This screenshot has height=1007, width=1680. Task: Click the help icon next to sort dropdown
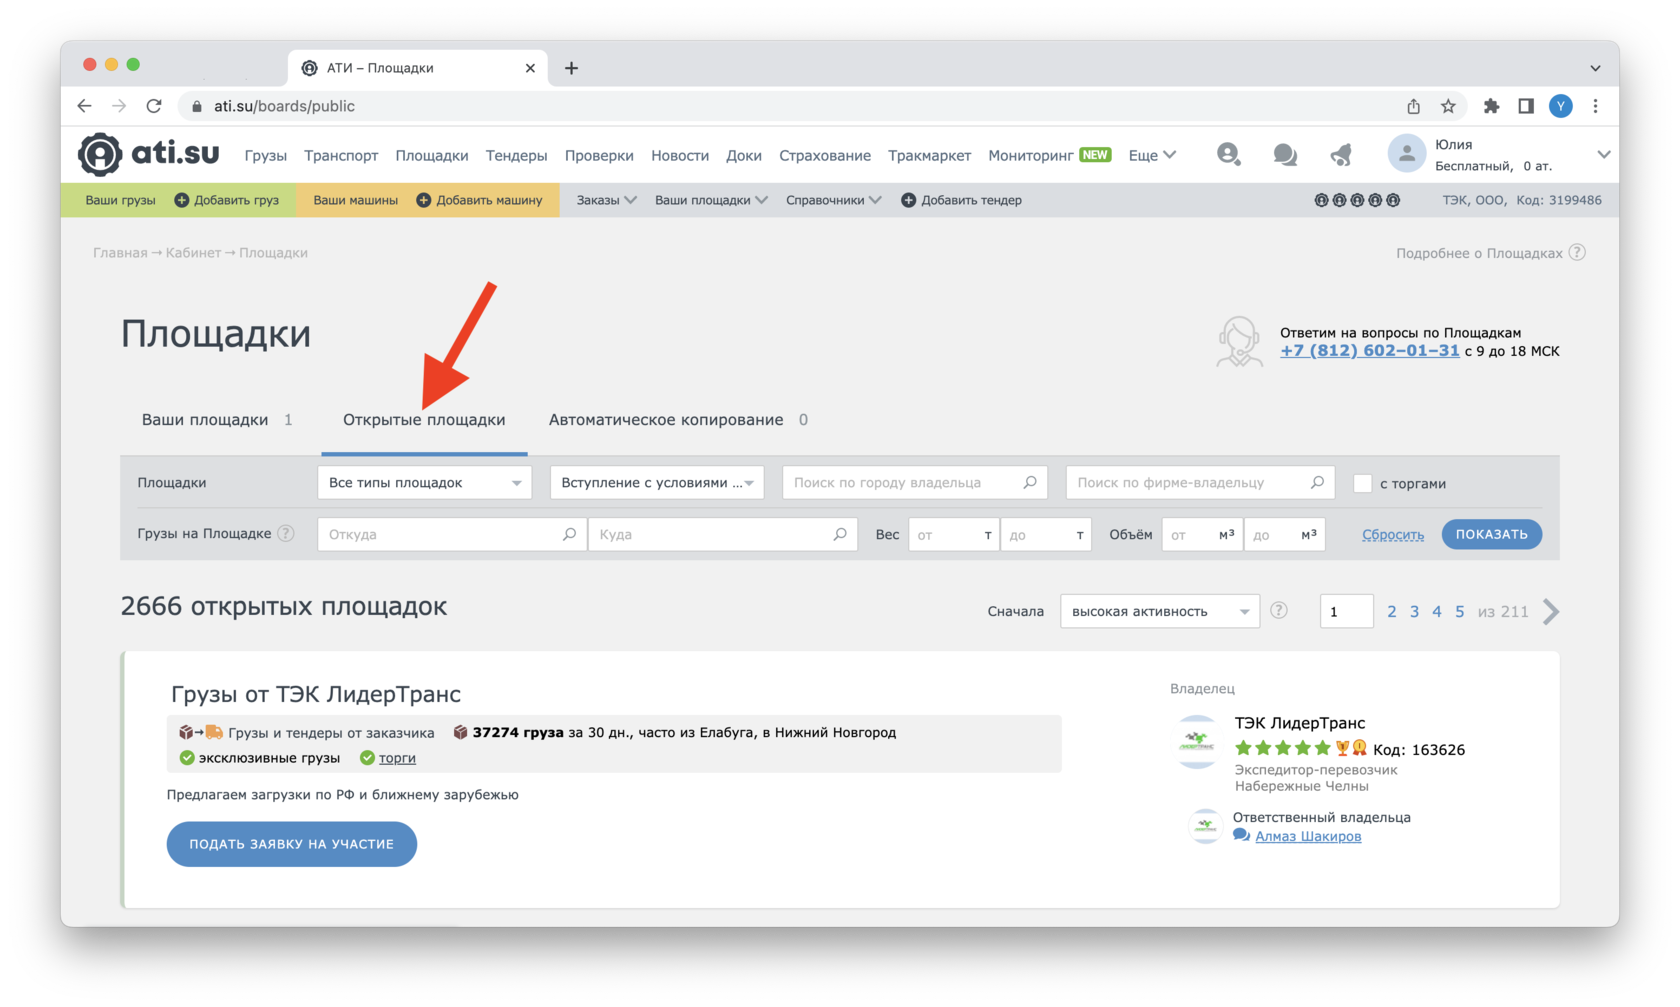(x=1279, y=610)
